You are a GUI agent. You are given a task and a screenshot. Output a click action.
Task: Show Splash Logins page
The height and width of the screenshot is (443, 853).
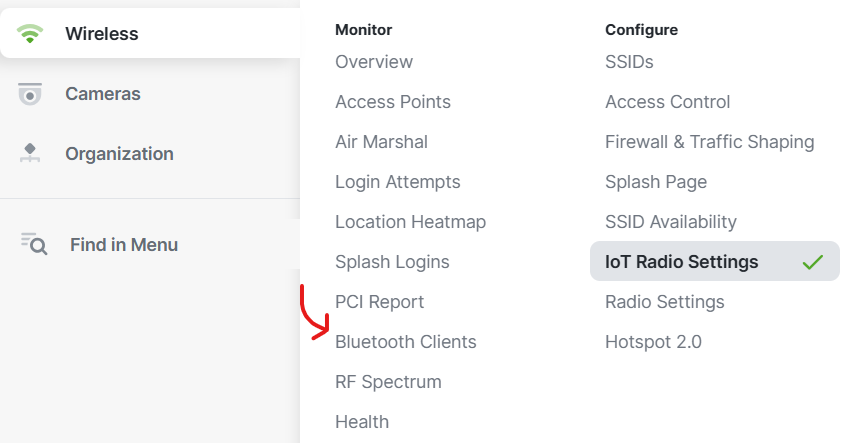392,262
